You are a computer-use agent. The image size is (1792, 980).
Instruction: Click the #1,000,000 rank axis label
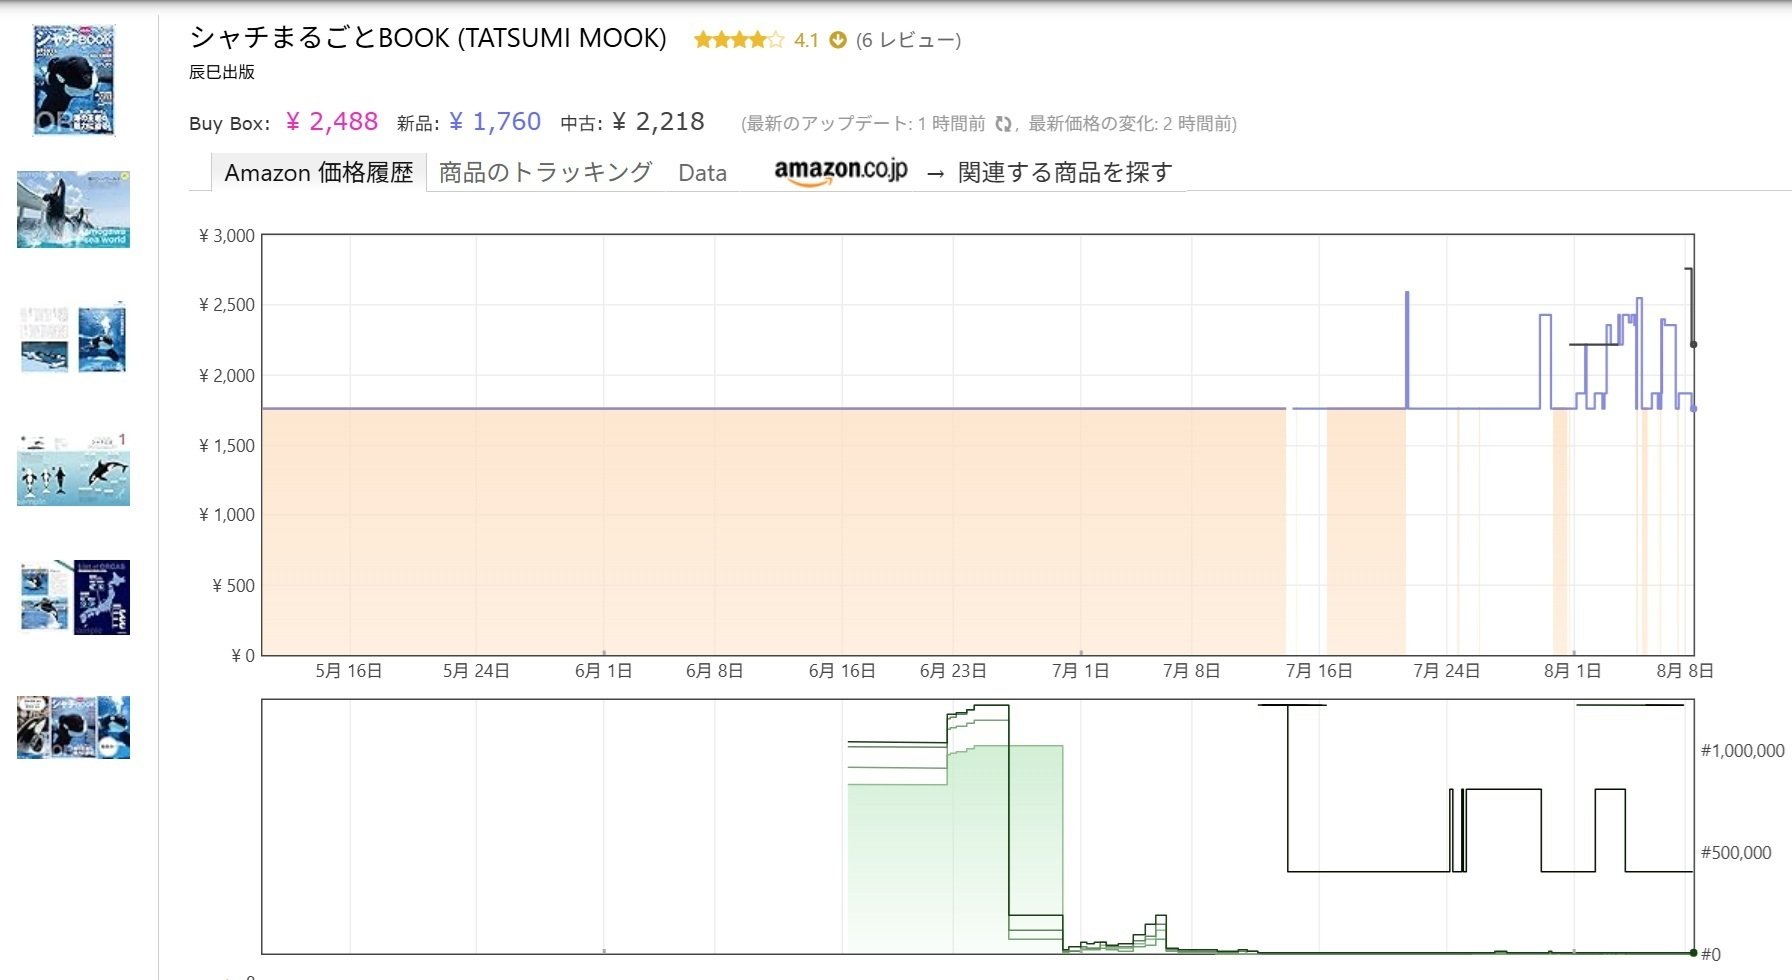tap(1742, 751)
